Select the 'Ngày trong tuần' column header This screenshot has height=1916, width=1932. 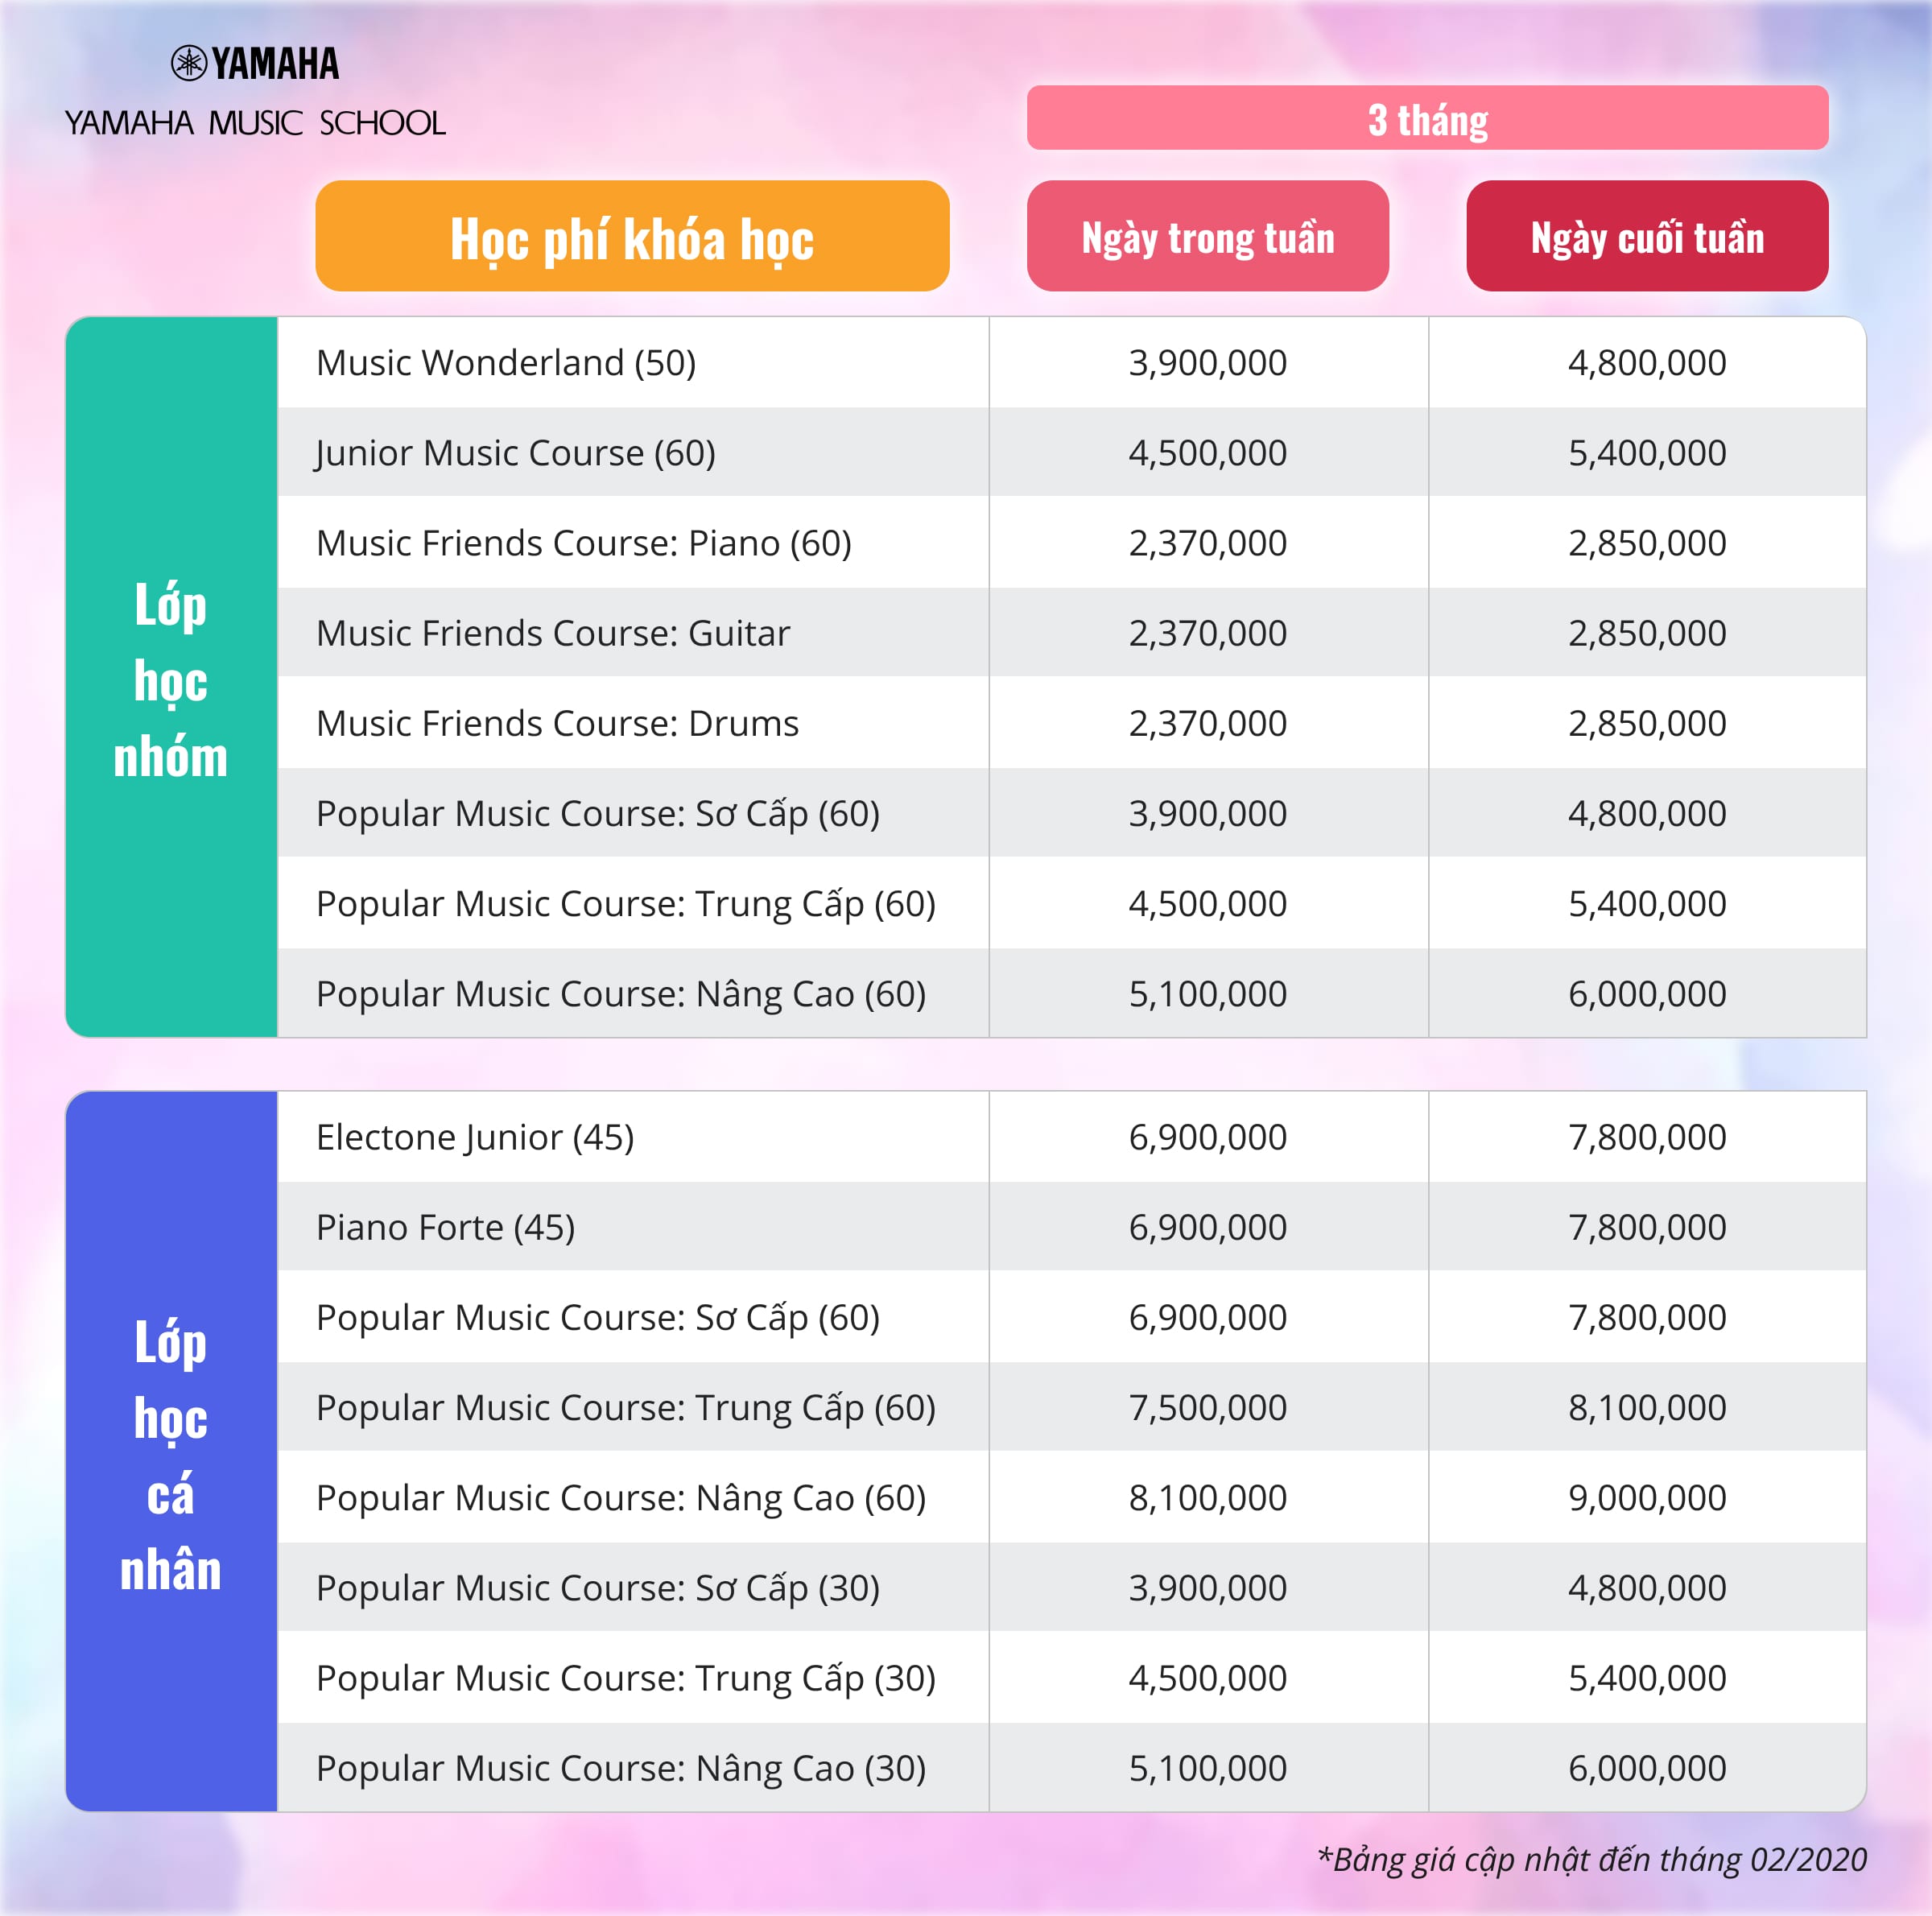pyautogui.click(x=1207, y=237)
